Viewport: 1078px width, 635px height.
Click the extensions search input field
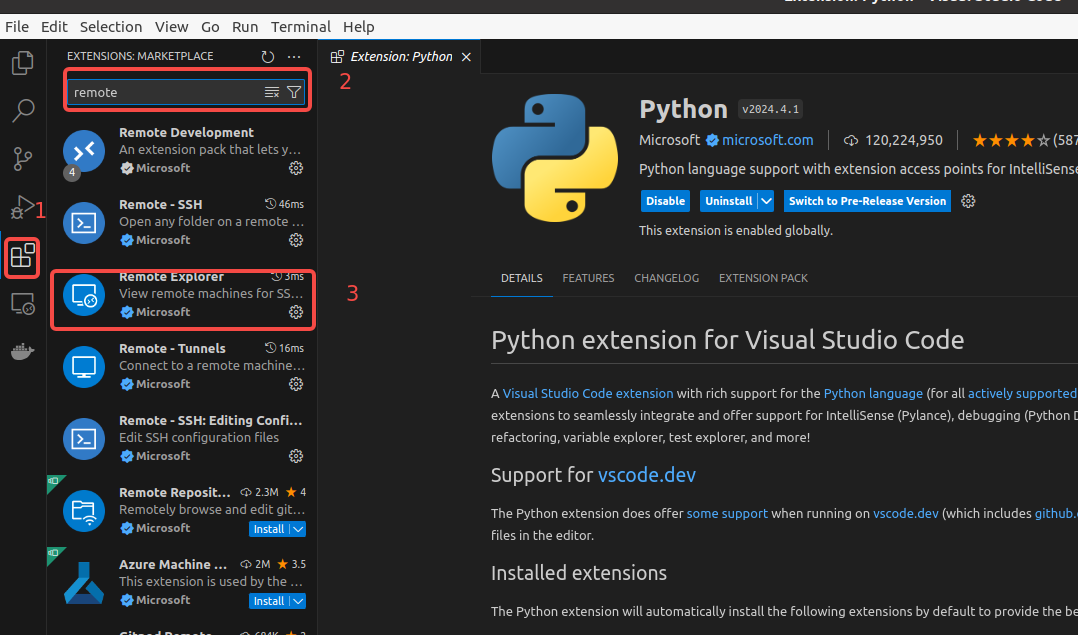[165, 92]
